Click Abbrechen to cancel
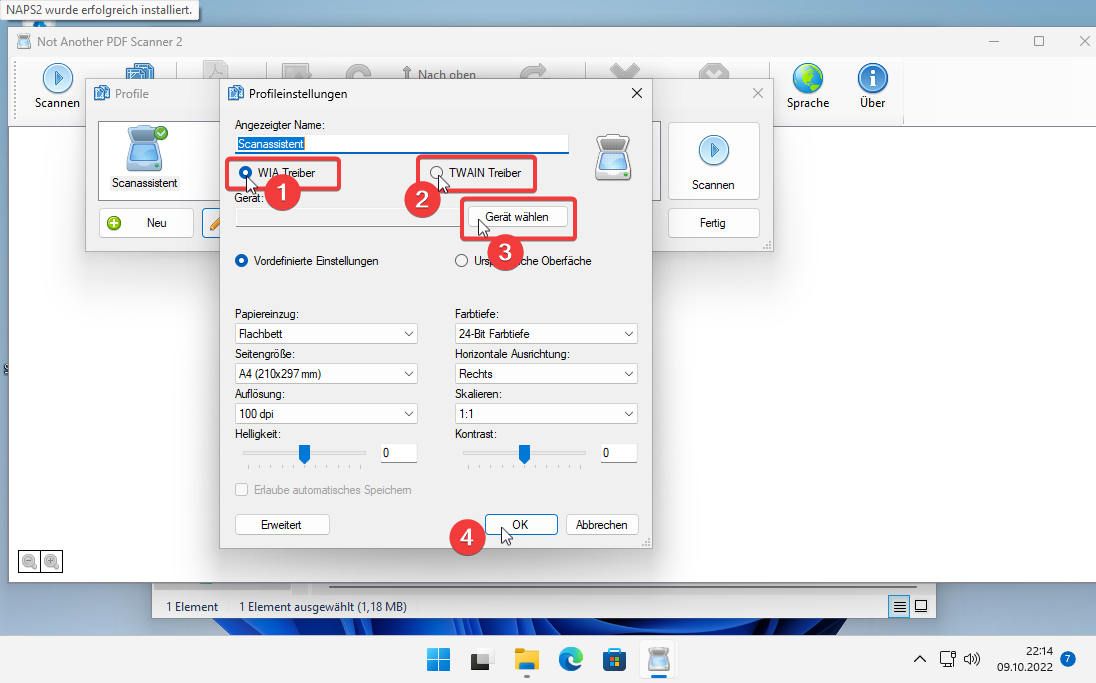The width and height of the screenshot is (1096, 683). [601, 524]
